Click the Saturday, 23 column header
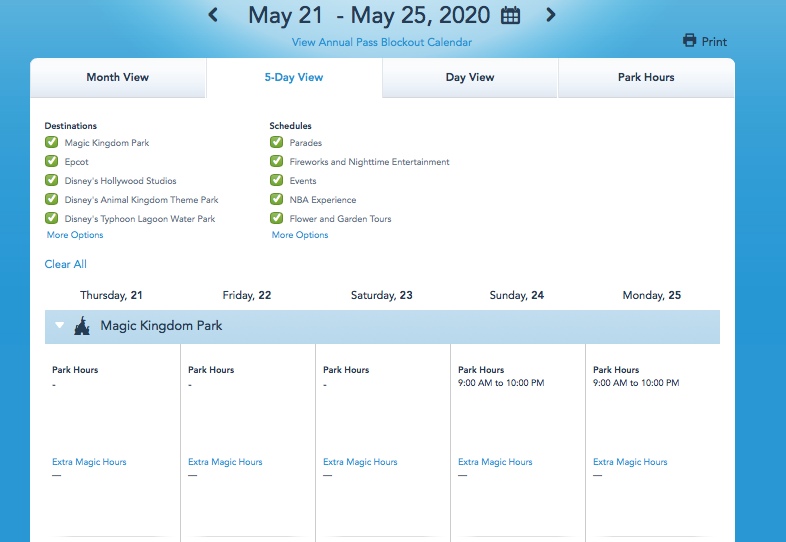 tap(381, 295)
